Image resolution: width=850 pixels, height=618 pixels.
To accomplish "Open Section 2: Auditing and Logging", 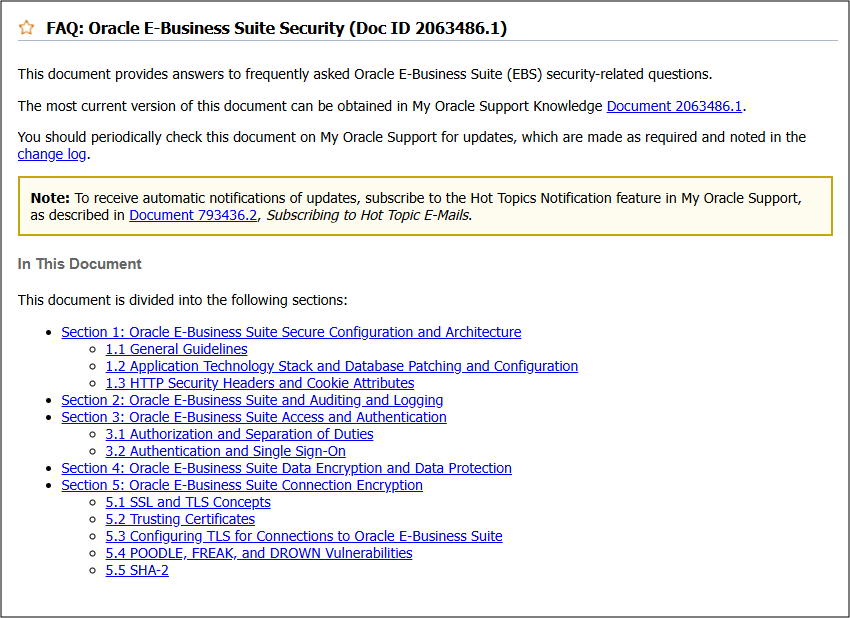I will coord(252,400).
